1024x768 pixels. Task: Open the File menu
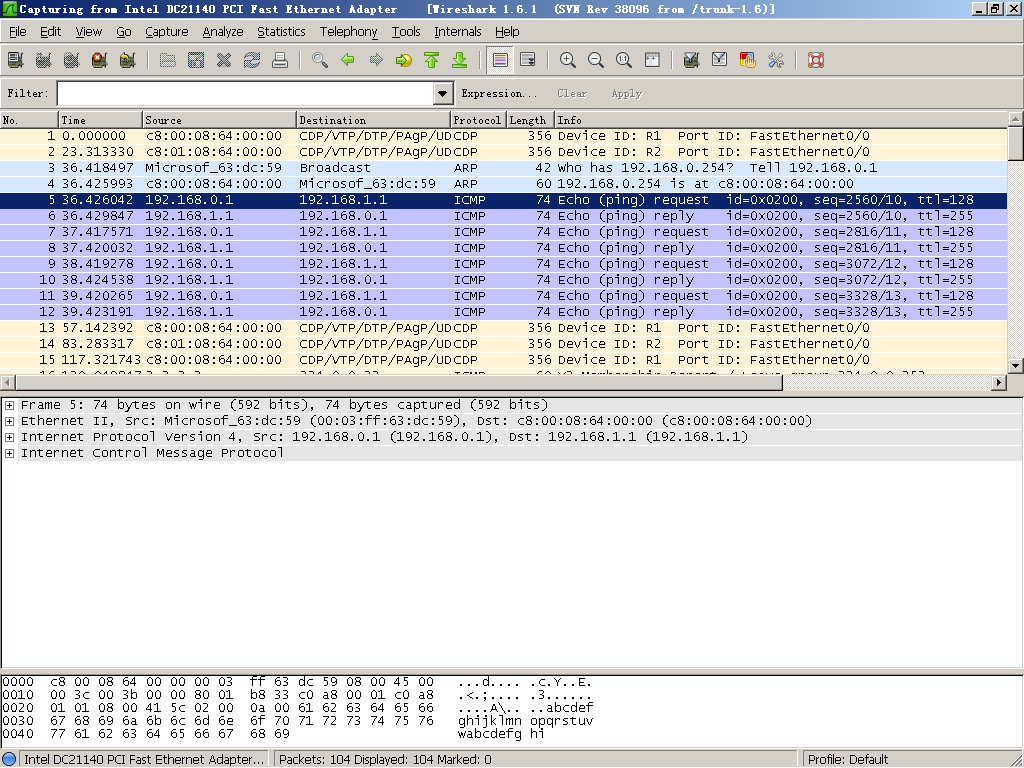point(18,31)
